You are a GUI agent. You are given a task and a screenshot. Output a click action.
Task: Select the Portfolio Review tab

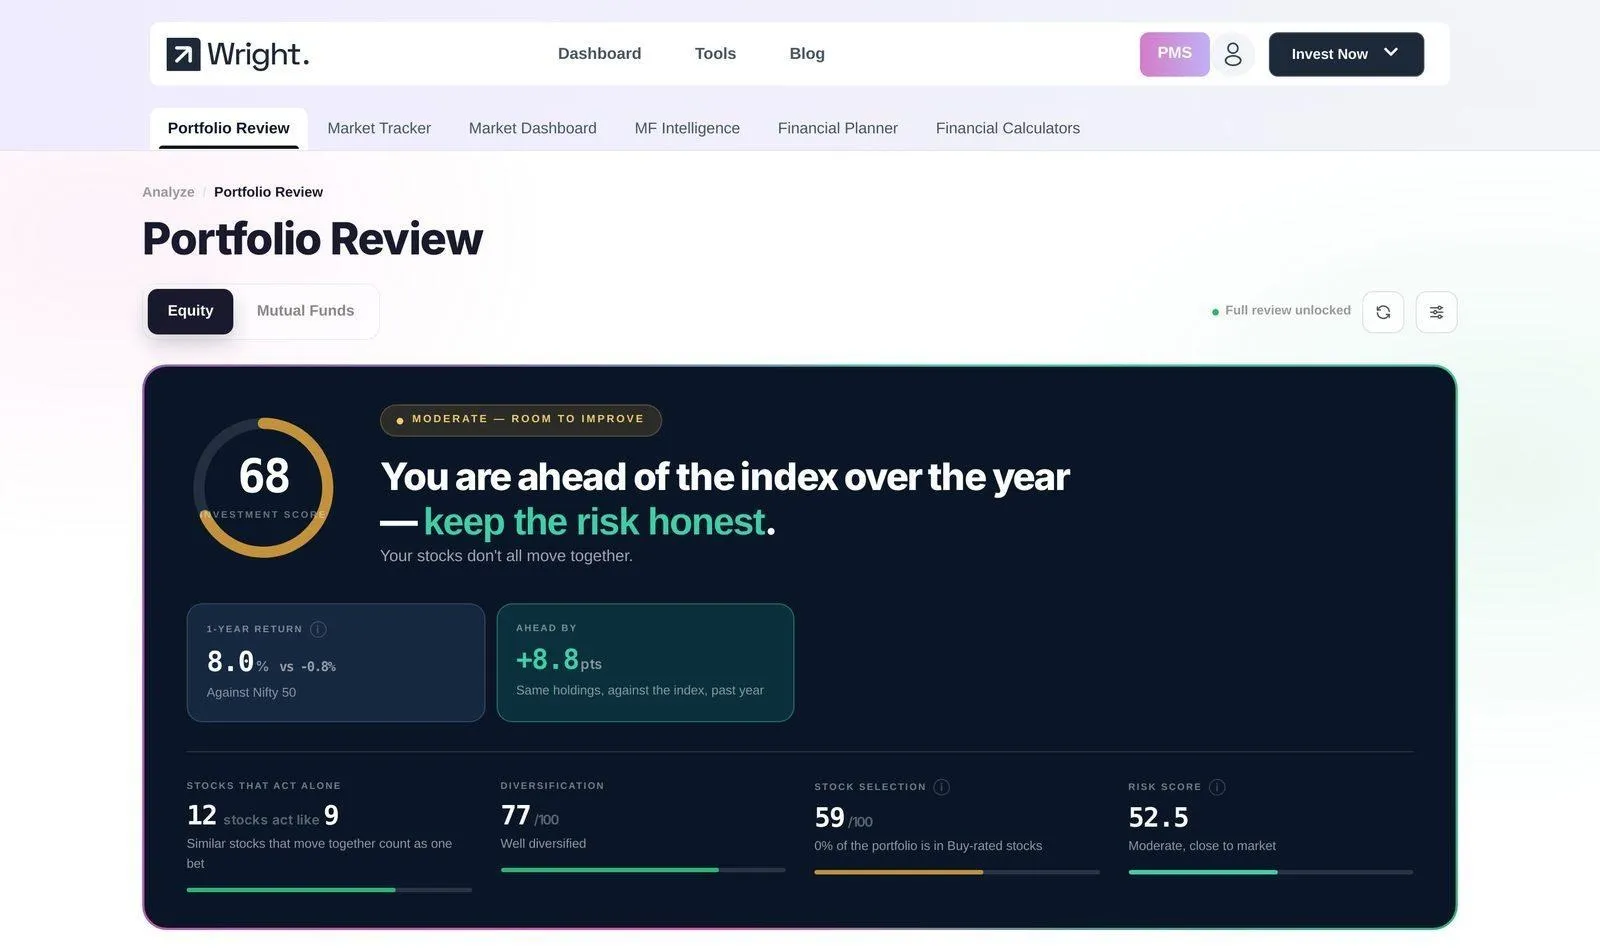tap(229, 128)
